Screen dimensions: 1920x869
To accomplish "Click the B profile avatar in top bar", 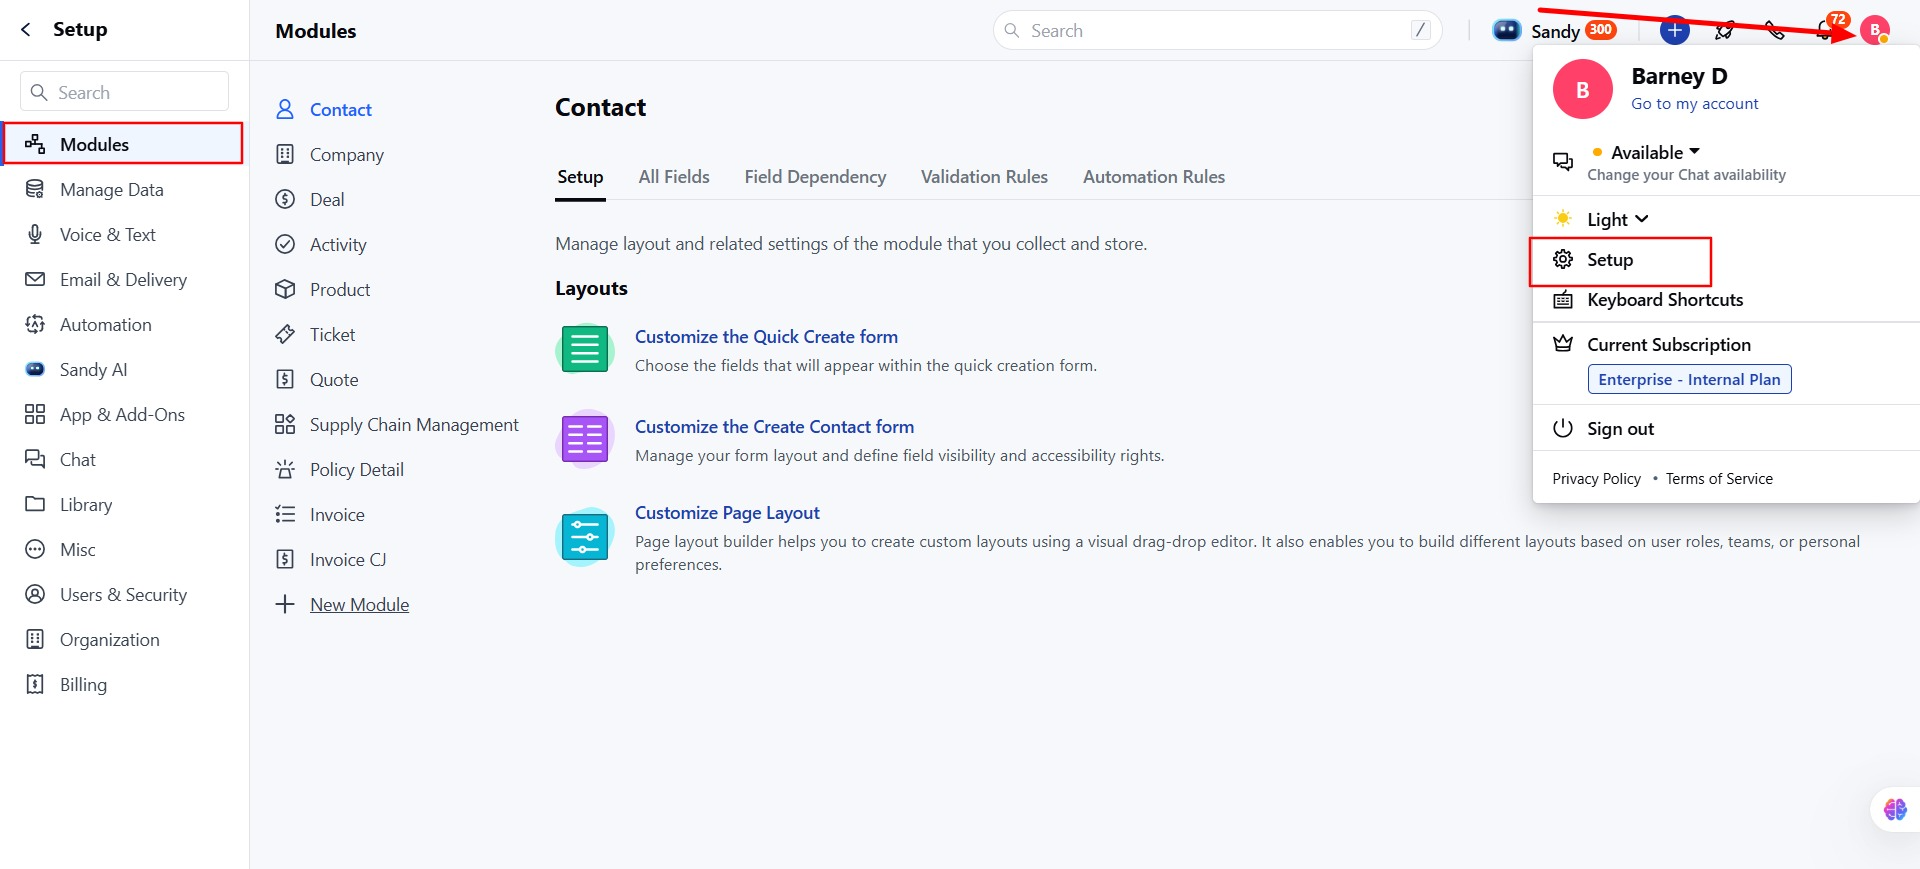I will click(x=1875, y=30).
